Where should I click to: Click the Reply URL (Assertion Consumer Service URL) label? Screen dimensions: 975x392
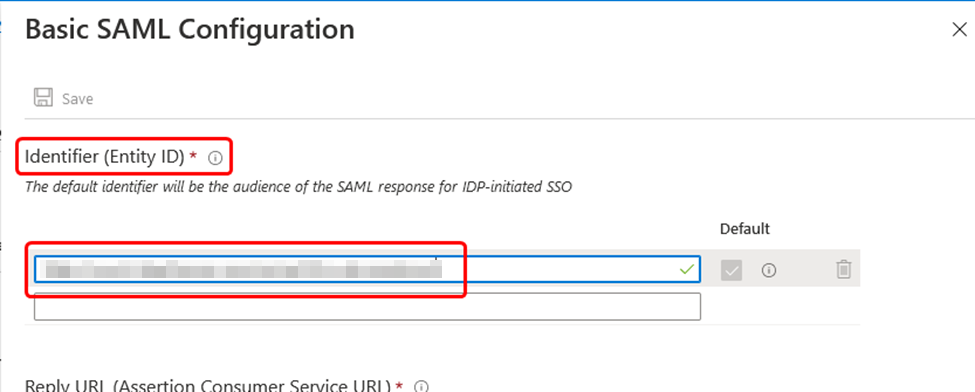click(x=208, y=385)
